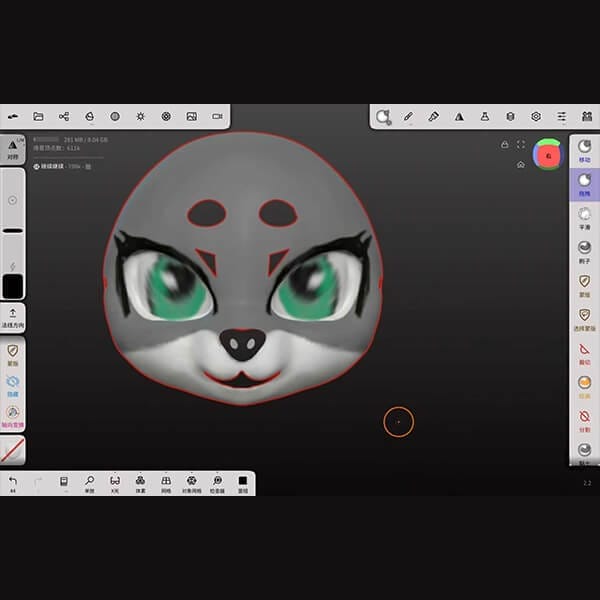This screenshot has height=600, width=600.
Task: Open the Interface sliders menu
Action: tap(561, 116)
